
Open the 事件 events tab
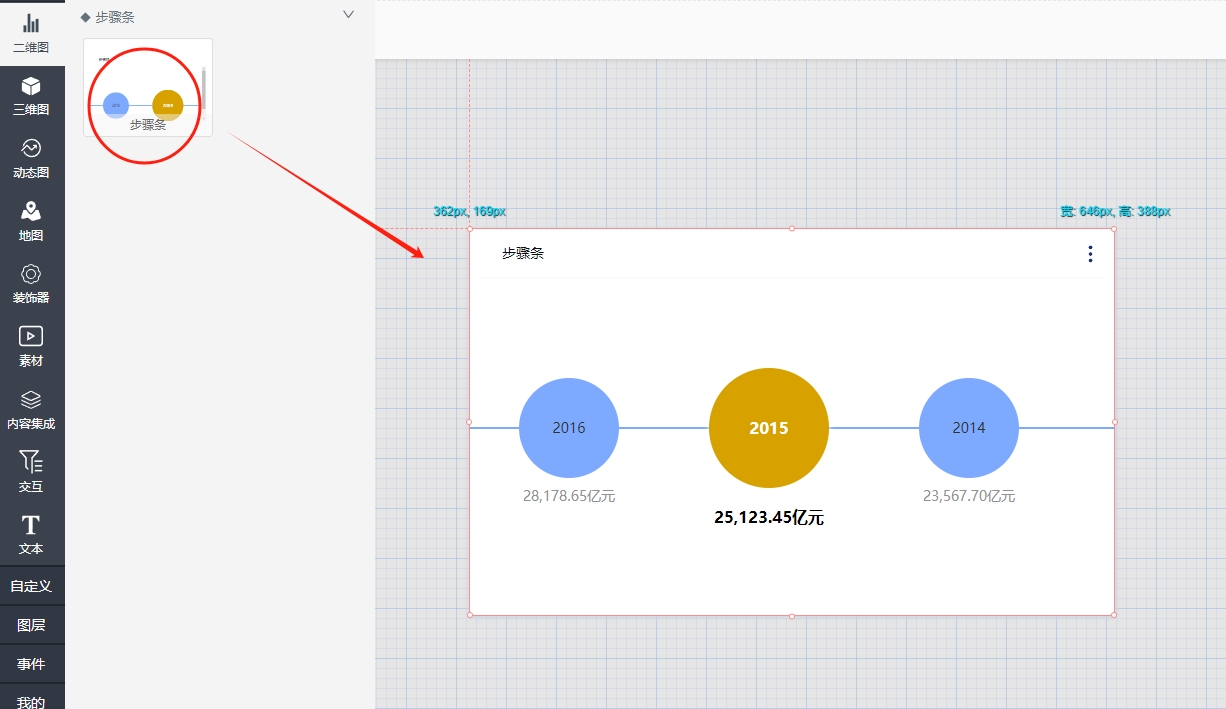(31, 664)
